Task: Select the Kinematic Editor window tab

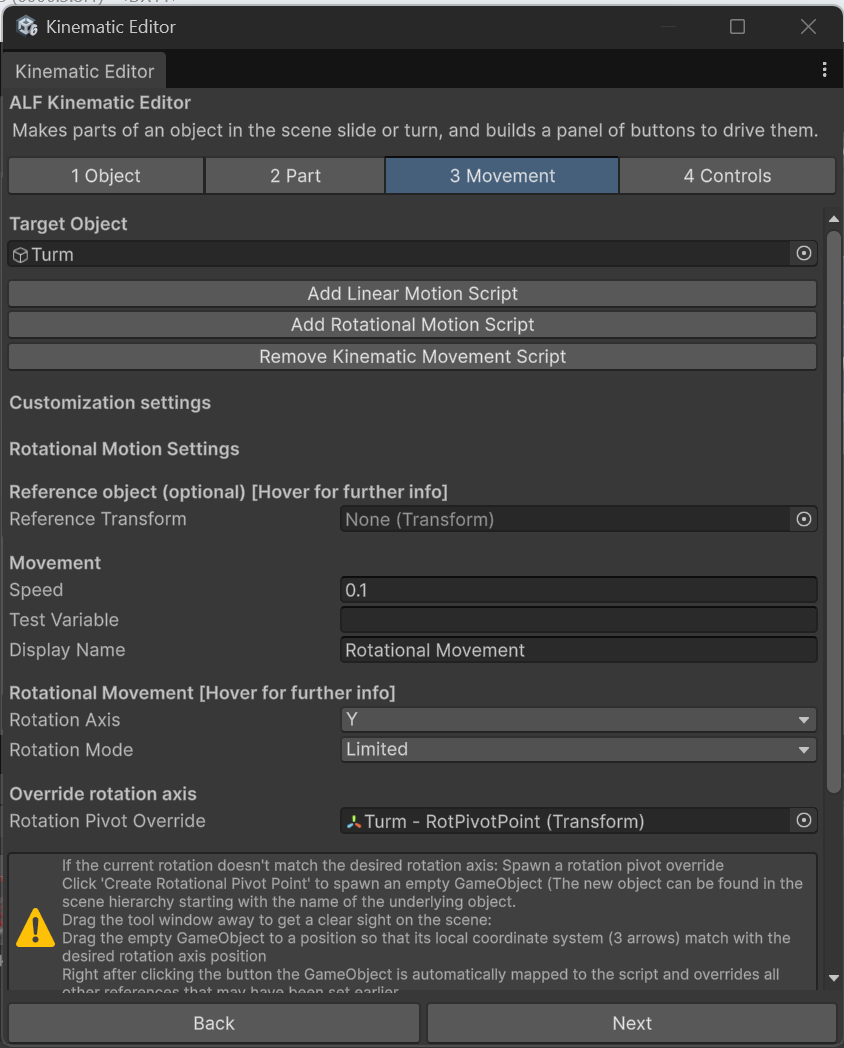Action: click(x=84, y=71)
